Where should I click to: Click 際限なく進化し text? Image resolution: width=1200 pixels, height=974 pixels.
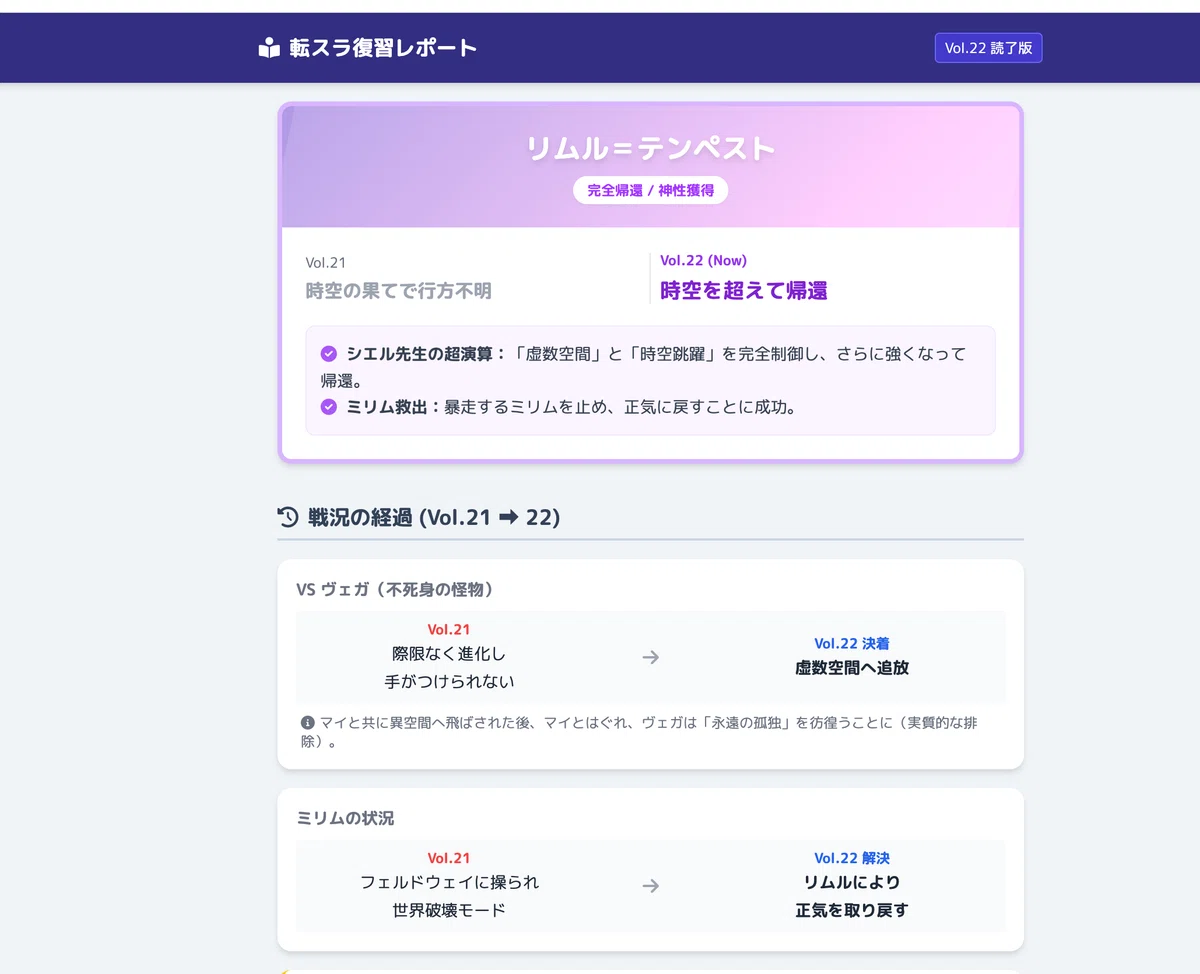[449, 654]
